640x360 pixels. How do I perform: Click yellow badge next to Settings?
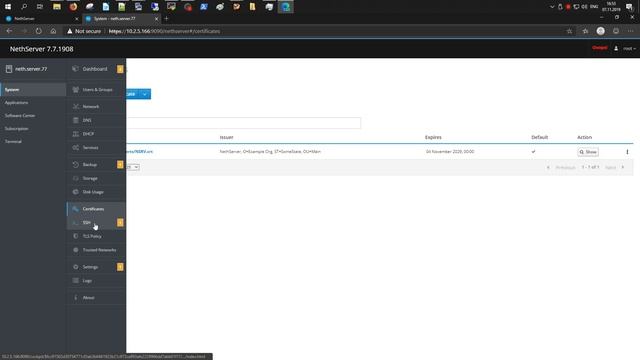[120, 267]
